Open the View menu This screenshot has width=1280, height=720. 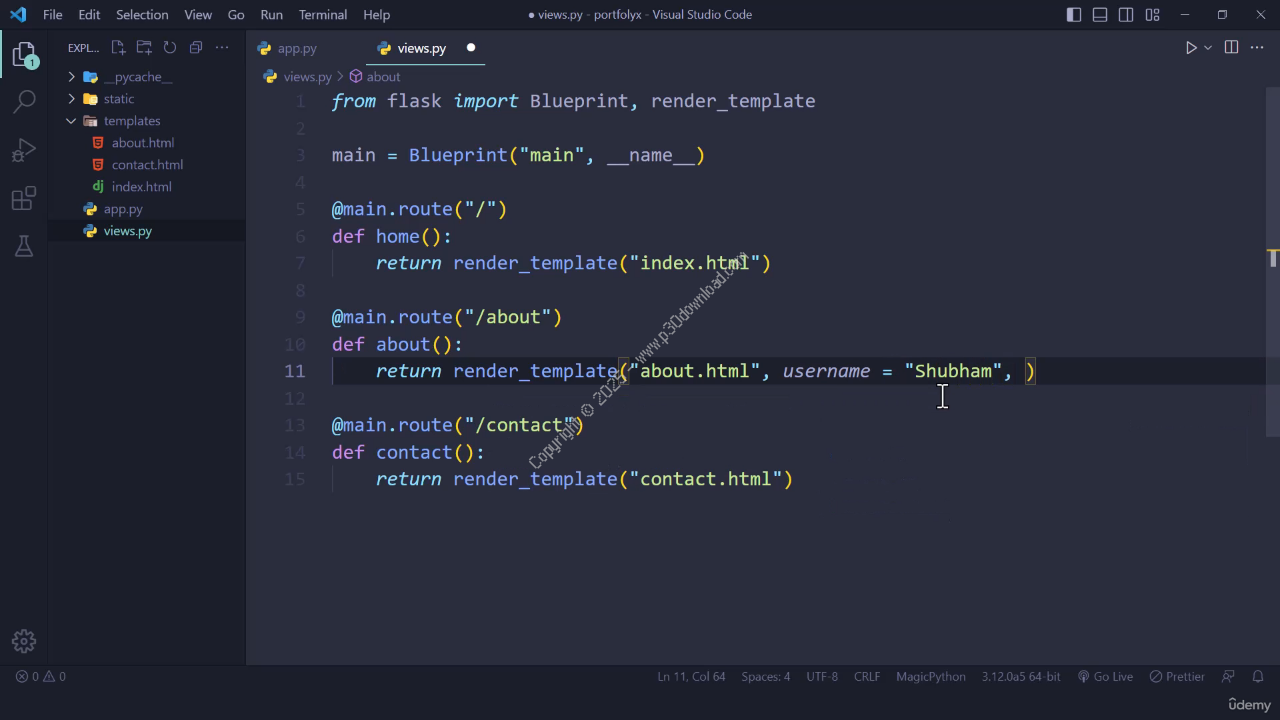198,15
